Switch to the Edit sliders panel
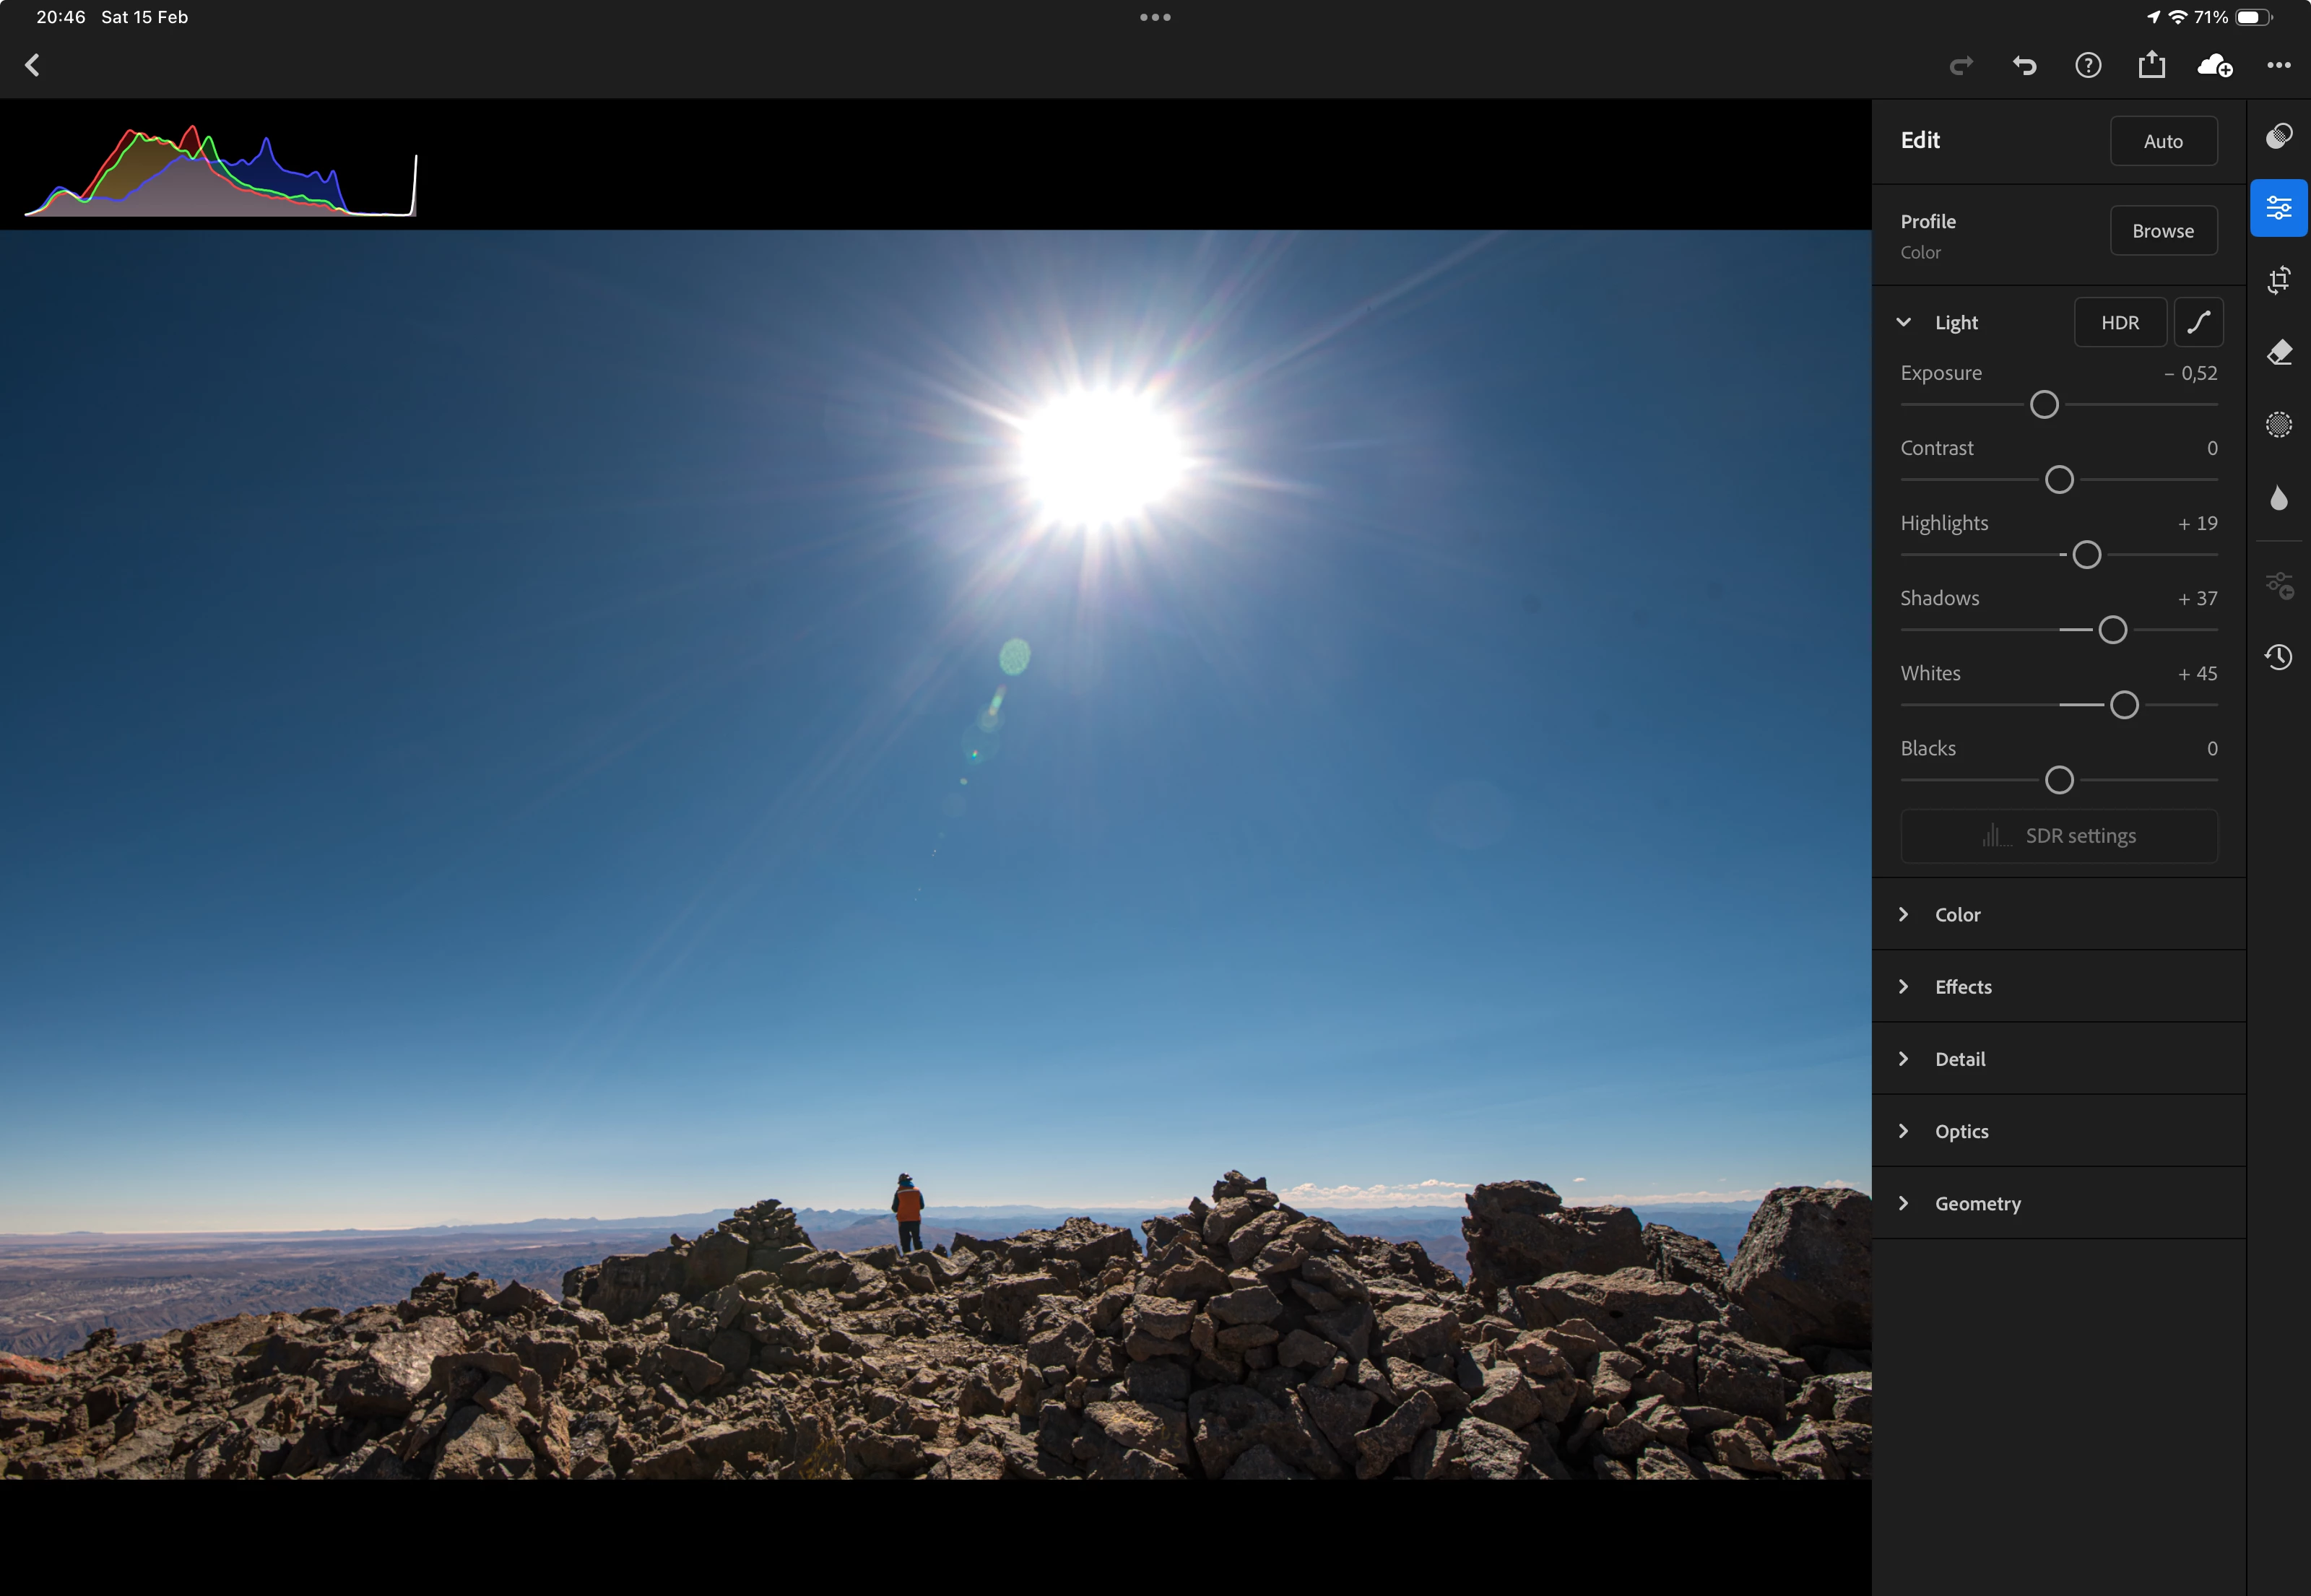This screenshot has height=1596, width=2311. [x=2278, y=208]
